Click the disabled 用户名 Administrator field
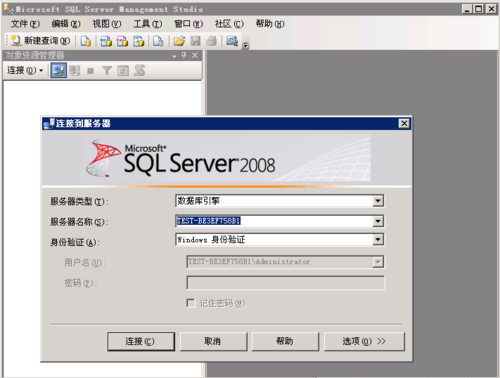500x378 pixels. coord(285,262)
